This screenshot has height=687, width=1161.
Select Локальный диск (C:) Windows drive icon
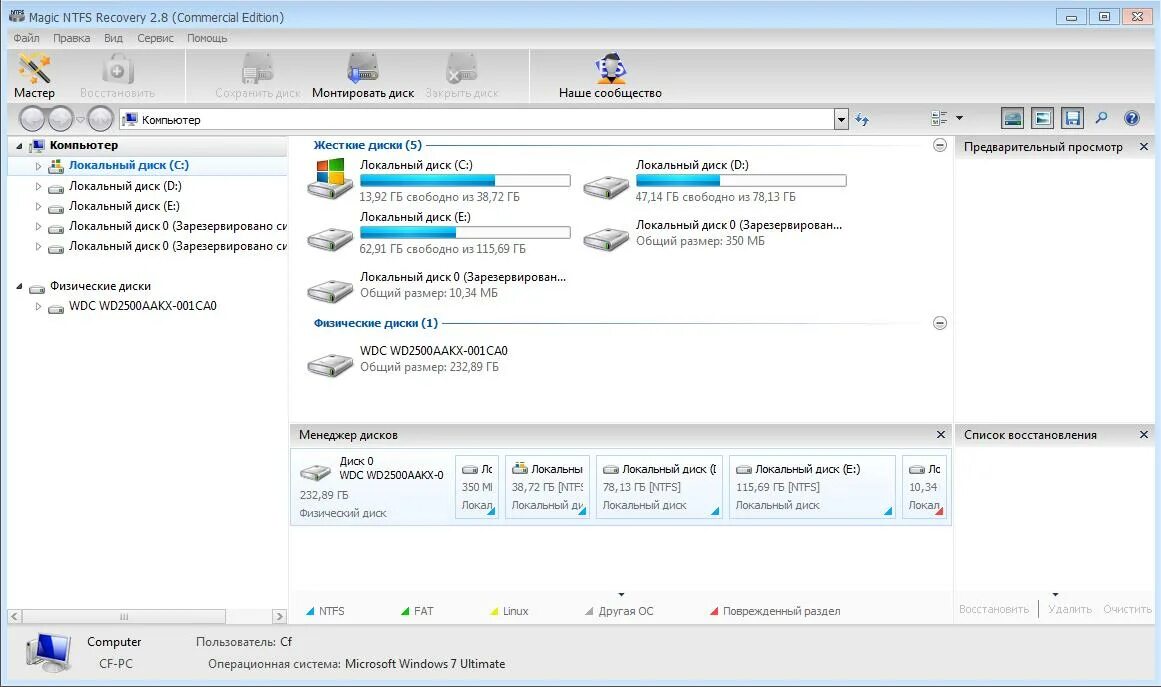(x=329, y=179)
